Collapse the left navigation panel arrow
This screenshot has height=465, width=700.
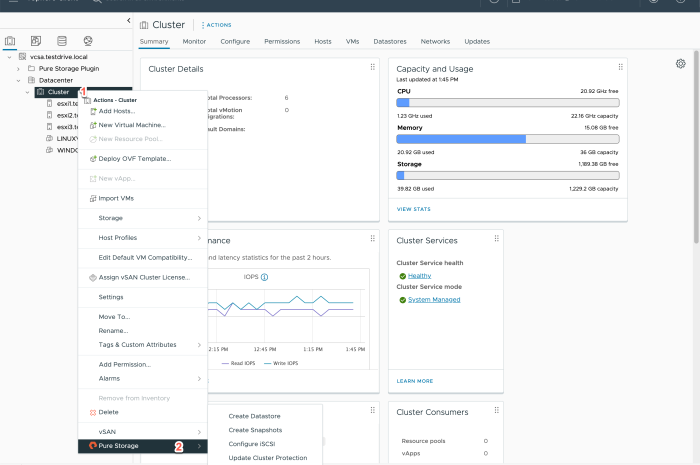tap(128, 20)
